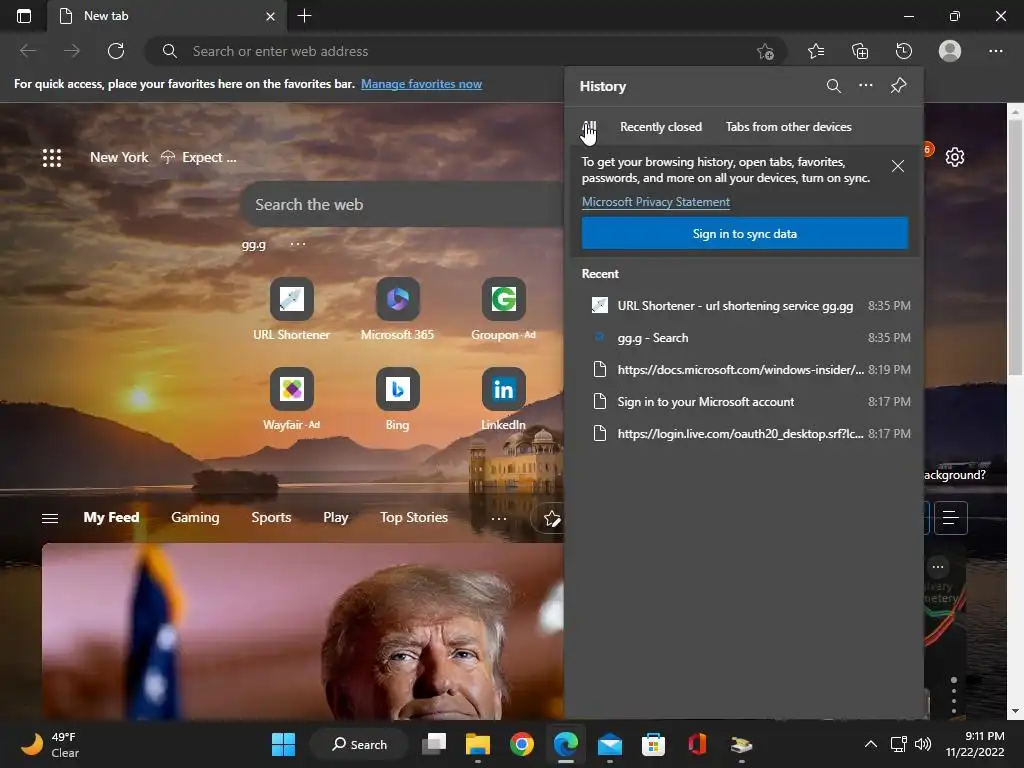The image size is (1024, 768).
Task: Show more feed categories ellipsis
Action: [x=498, y=519]
